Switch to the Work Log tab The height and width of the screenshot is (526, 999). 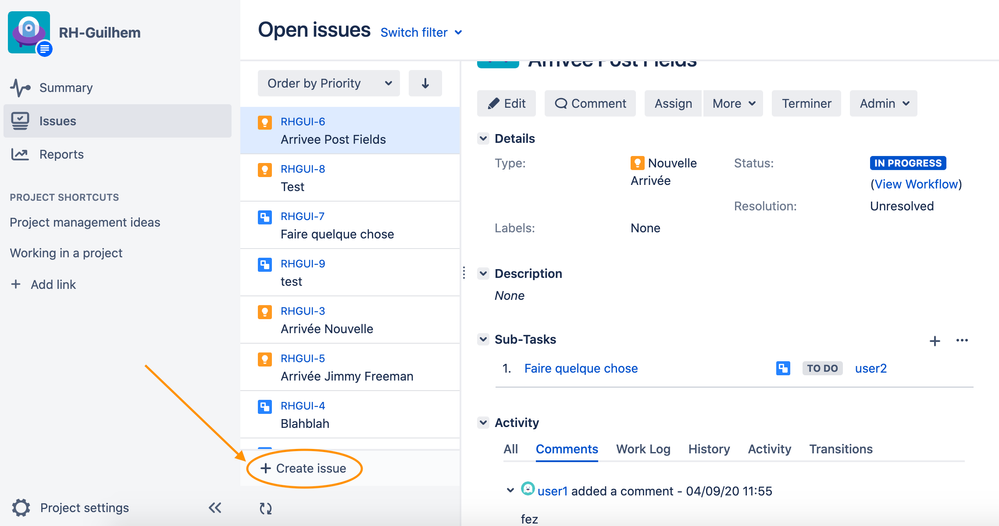click(643, 449)
